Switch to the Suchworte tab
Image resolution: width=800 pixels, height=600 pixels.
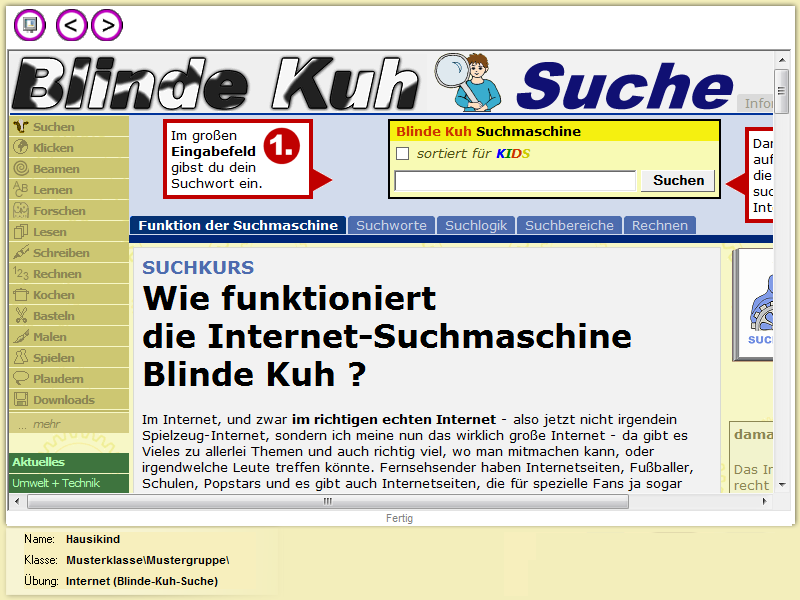[x=391, y=225]
